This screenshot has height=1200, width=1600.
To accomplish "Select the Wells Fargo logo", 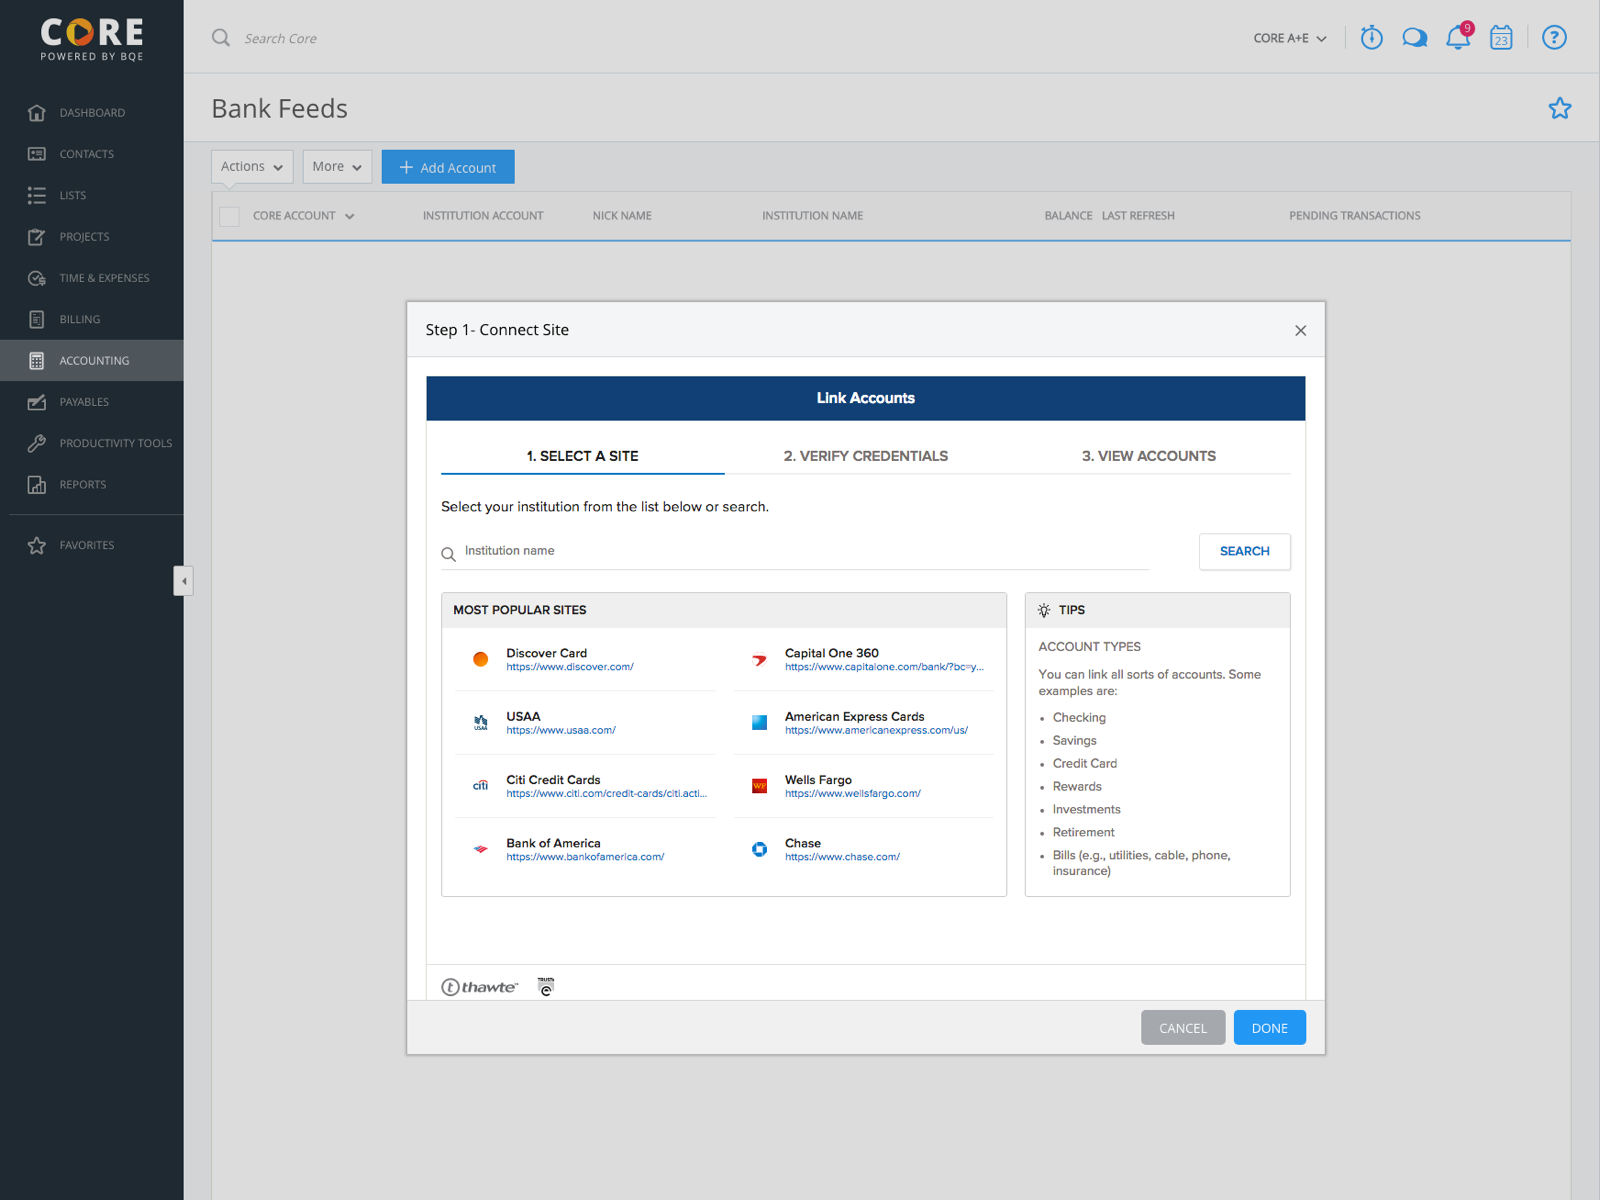I will [x=760, y=786].
